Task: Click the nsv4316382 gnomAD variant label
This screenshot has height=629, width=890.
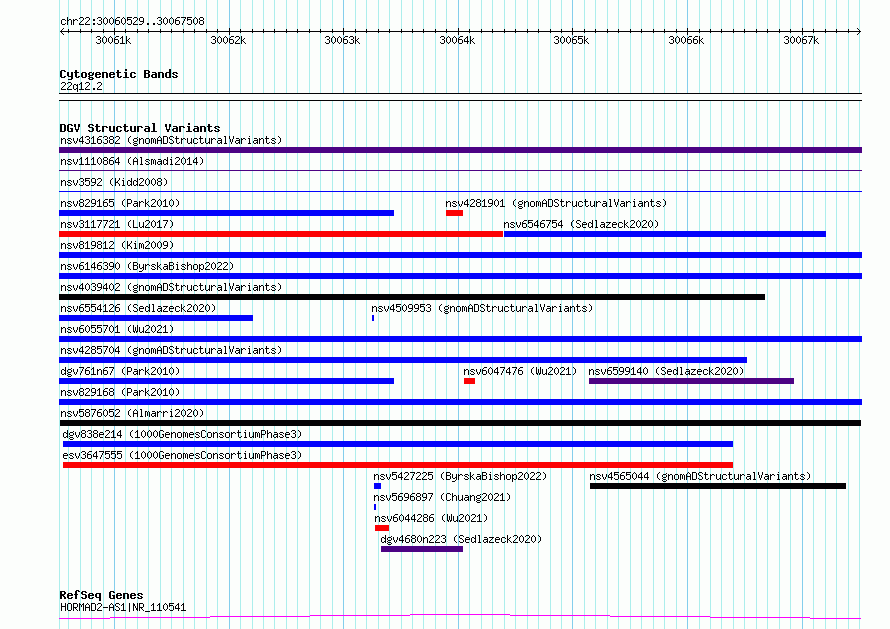Action: pos(171,140)
